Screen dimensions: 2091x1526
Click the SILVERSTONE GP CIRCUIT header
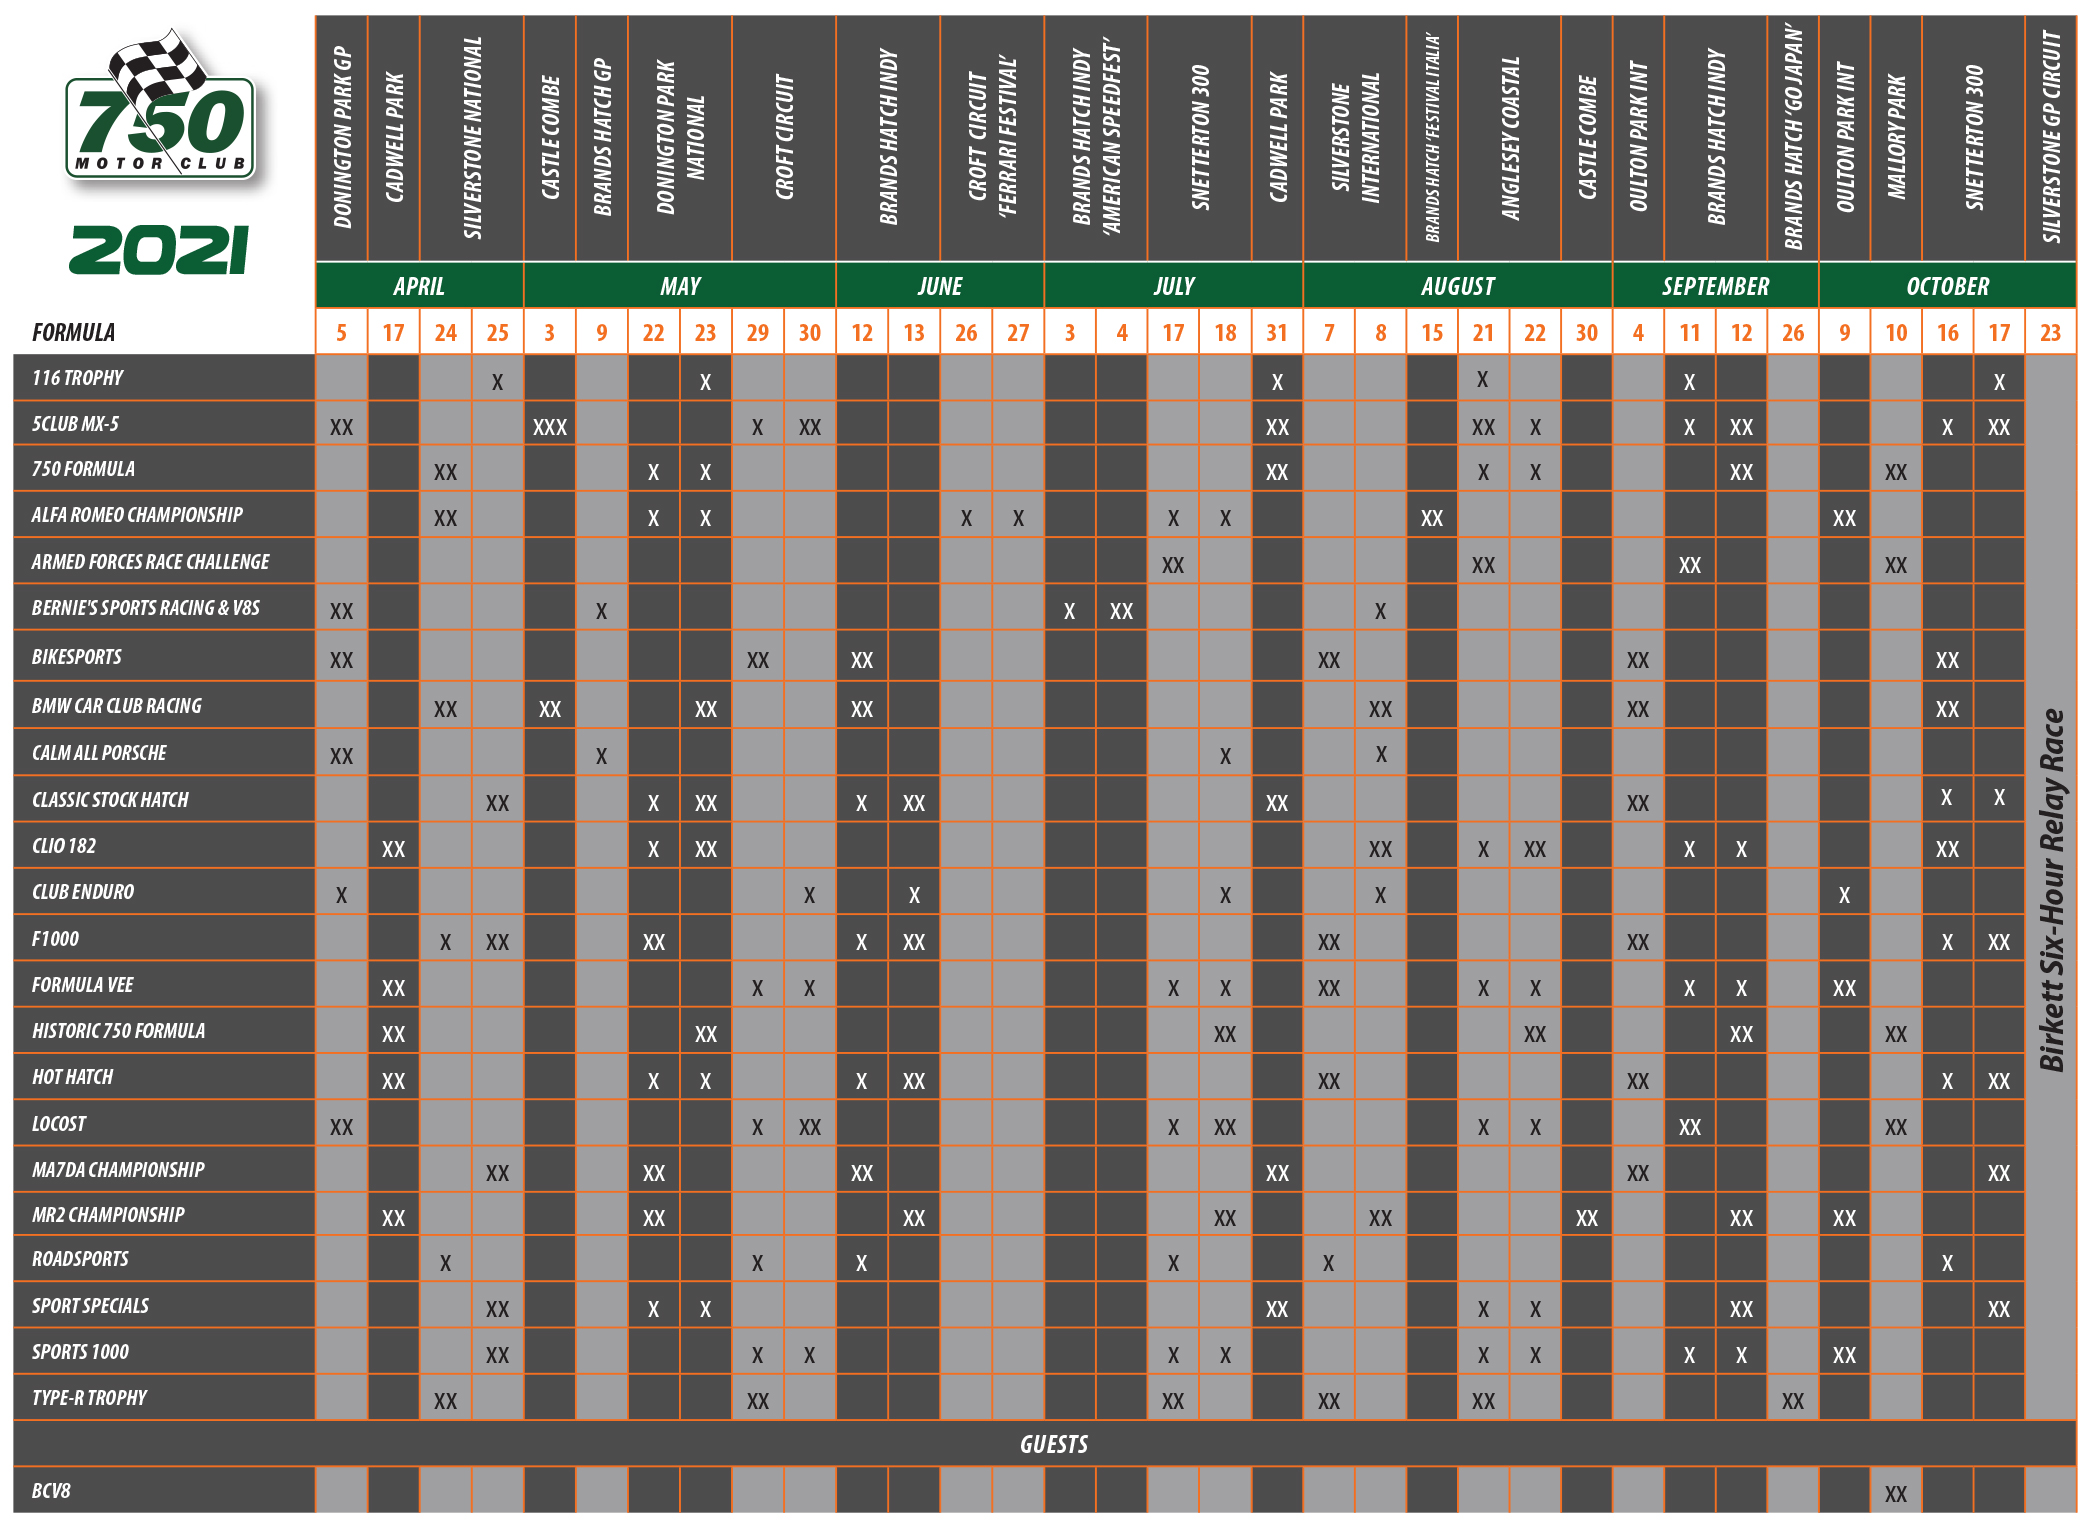2051,138
